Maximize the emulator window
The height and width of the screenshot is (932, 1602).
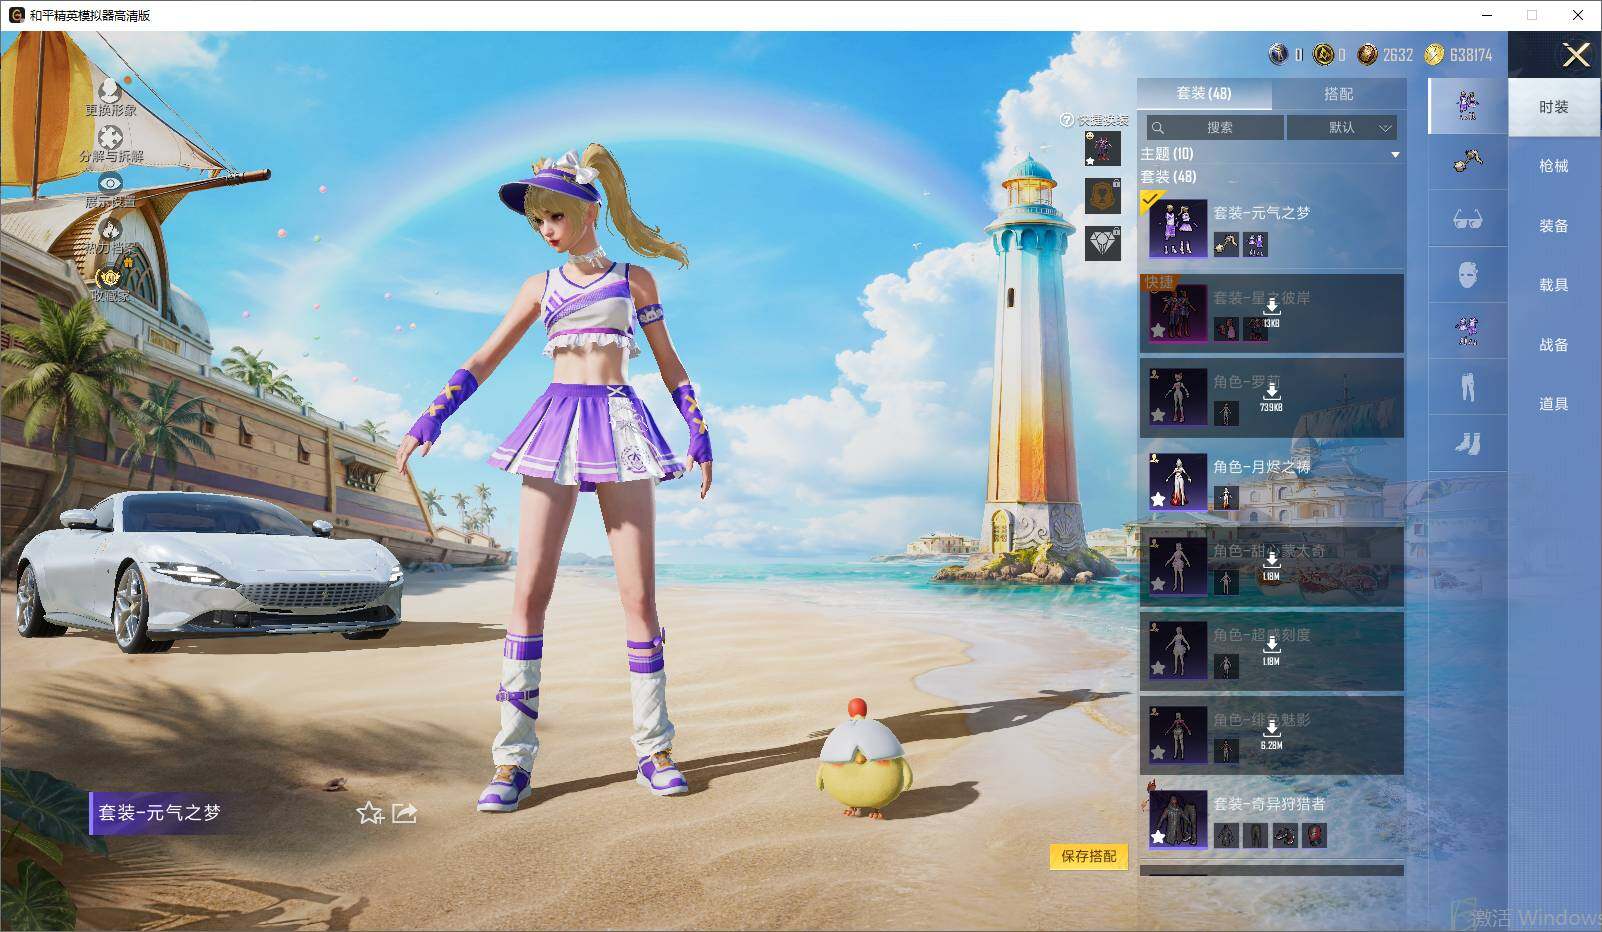pos(1532,15)
